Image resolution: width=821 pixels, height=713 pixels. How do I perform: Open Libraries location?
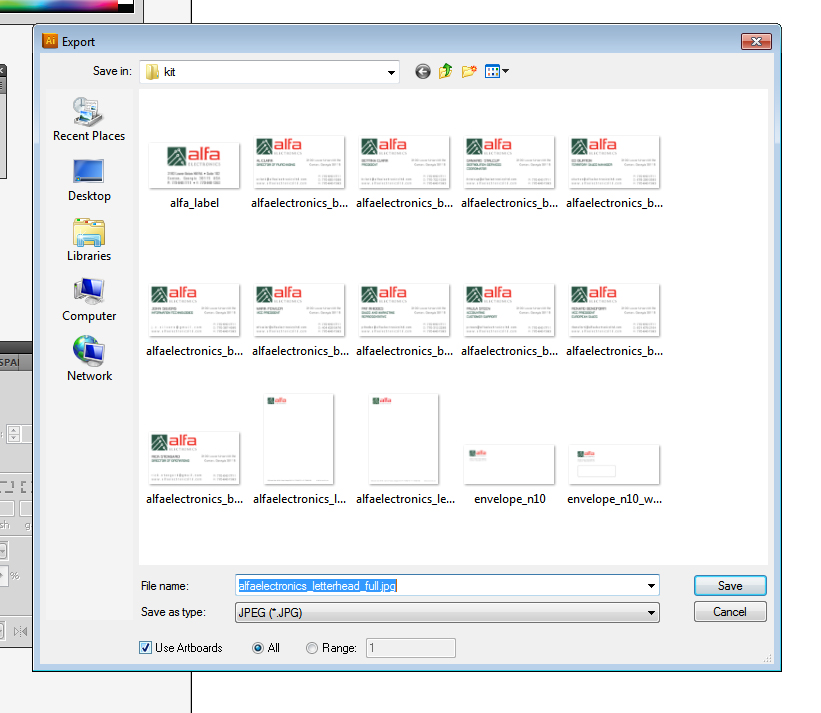[x=89, y=240]
